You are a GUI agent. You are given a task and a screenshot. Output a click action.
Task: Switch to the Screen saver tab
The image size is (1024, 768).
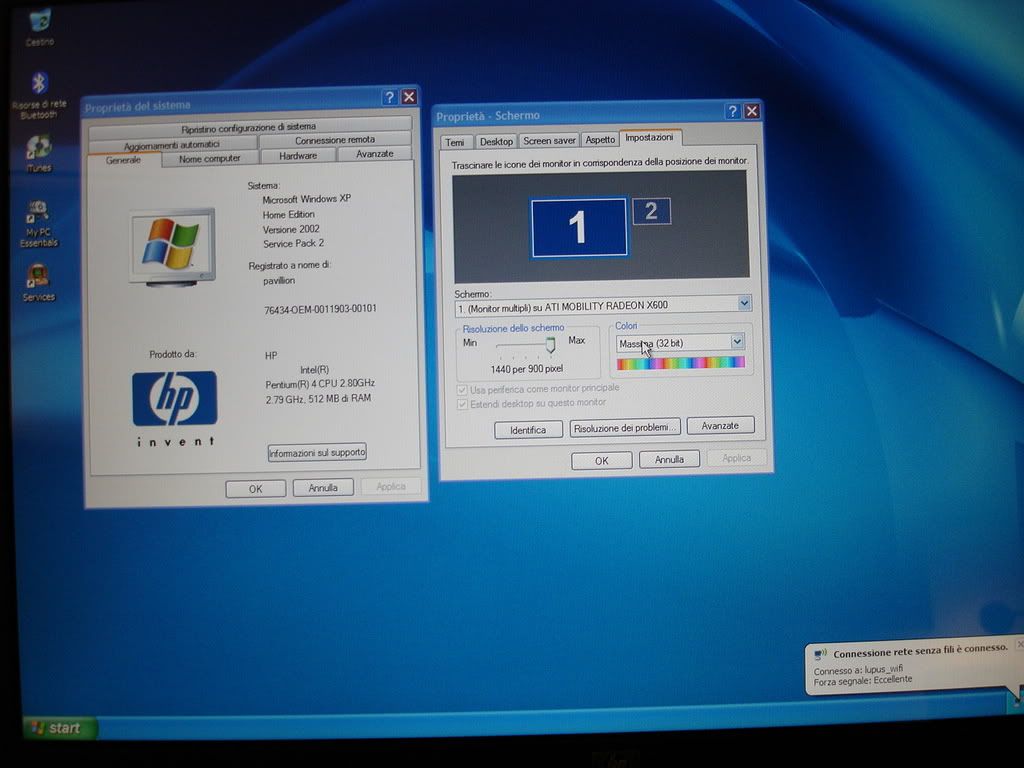pyautogui.click(x=549, y=141)
